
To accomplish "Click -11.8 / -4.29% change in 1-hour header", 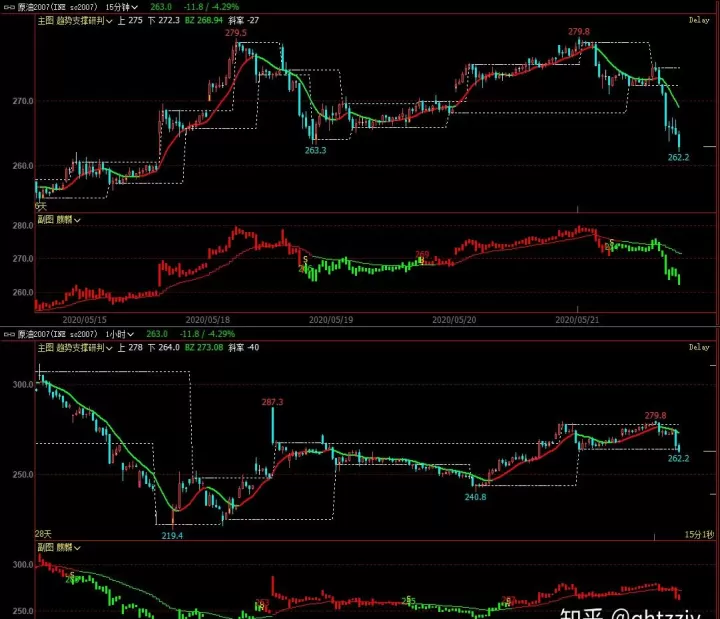I will [x=207, y=334].
